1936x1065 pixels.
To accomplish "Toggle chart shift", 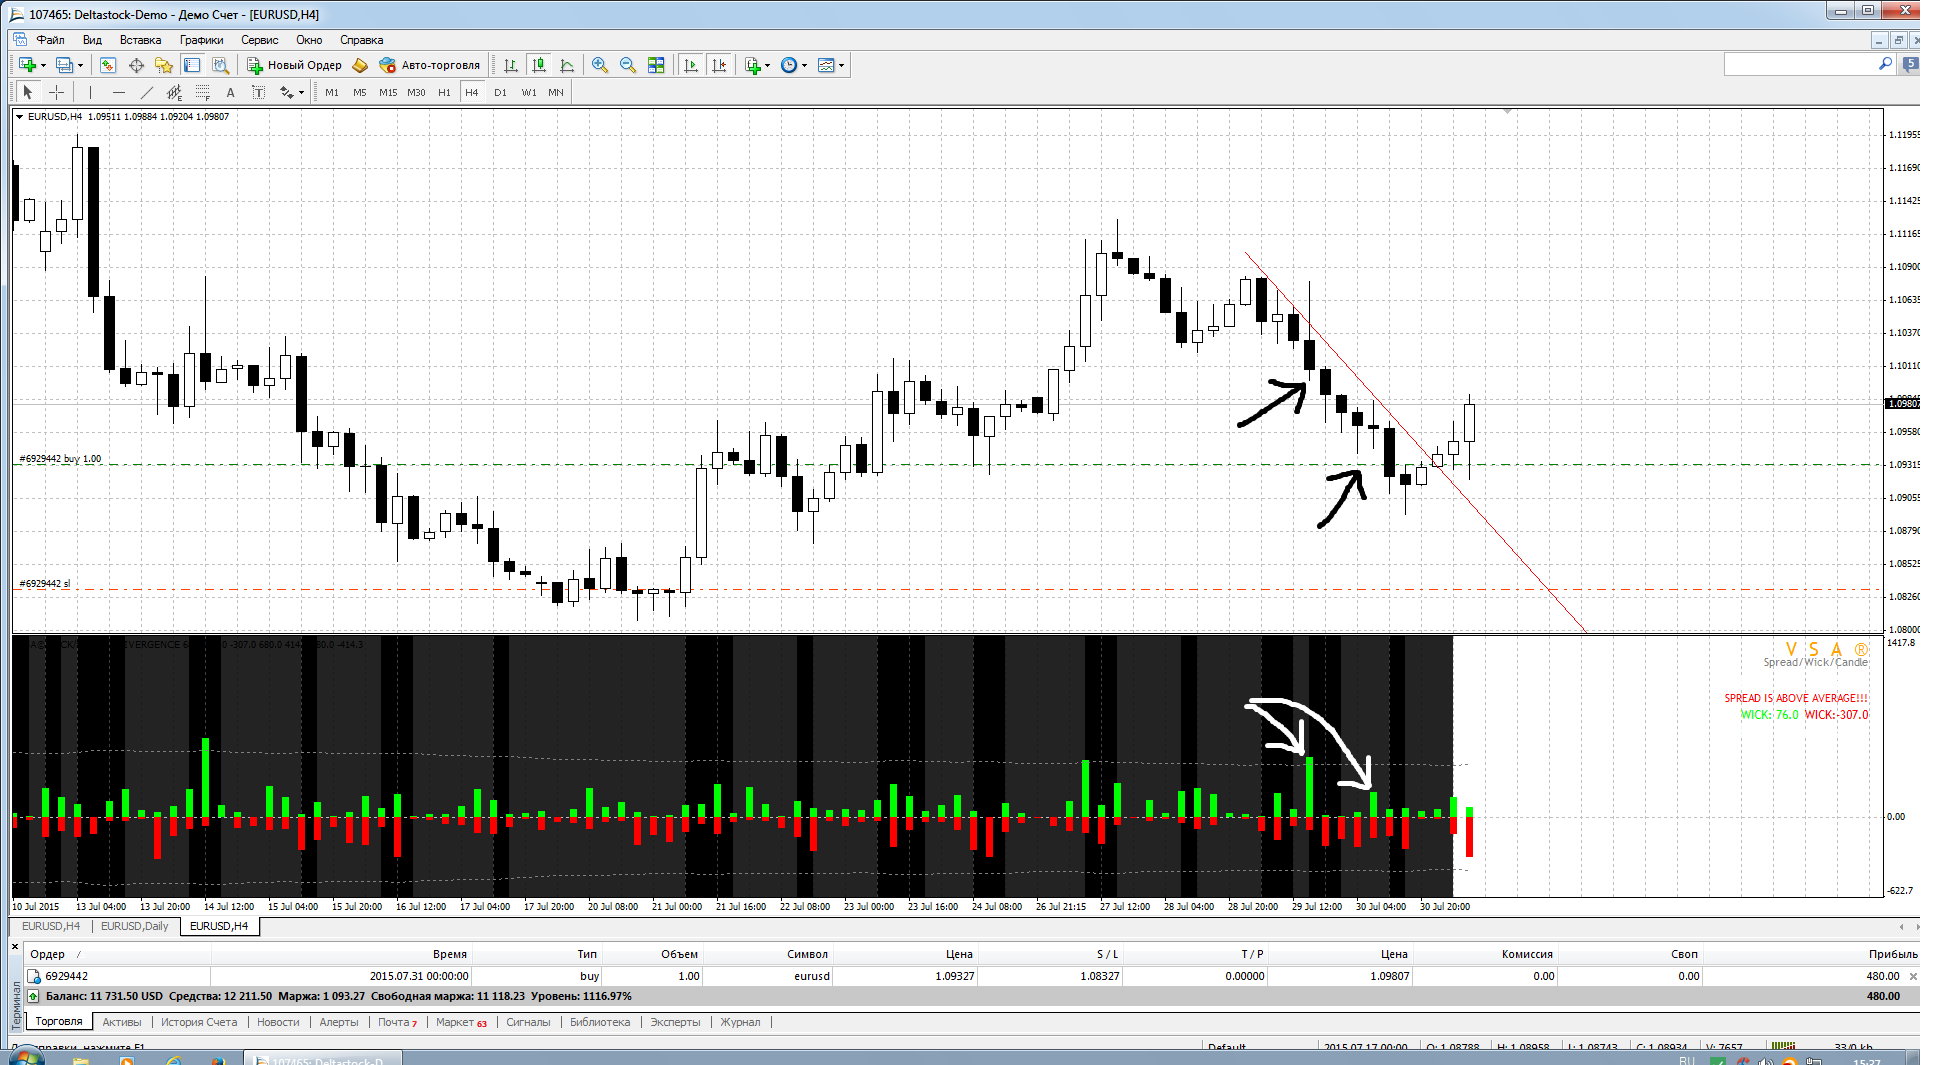I will [719, 65].
